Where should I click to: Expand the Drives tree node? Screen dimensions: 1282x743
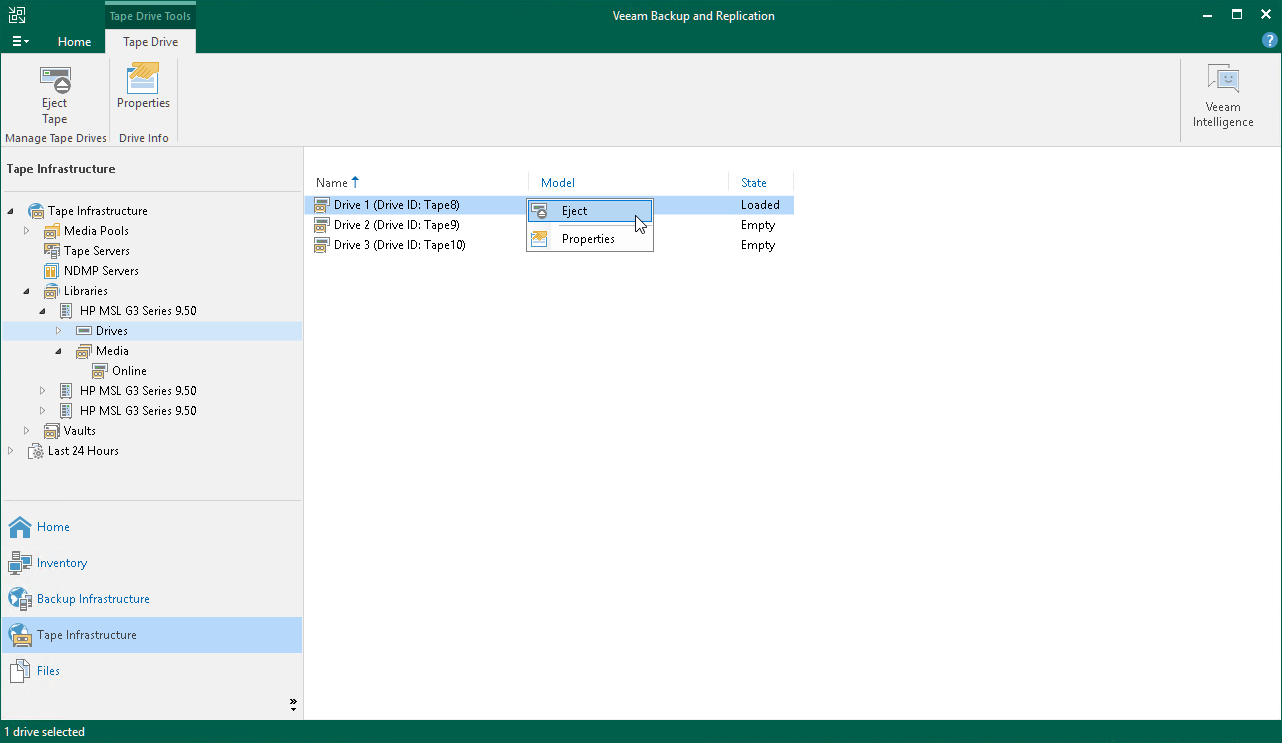tap(60, 331)
